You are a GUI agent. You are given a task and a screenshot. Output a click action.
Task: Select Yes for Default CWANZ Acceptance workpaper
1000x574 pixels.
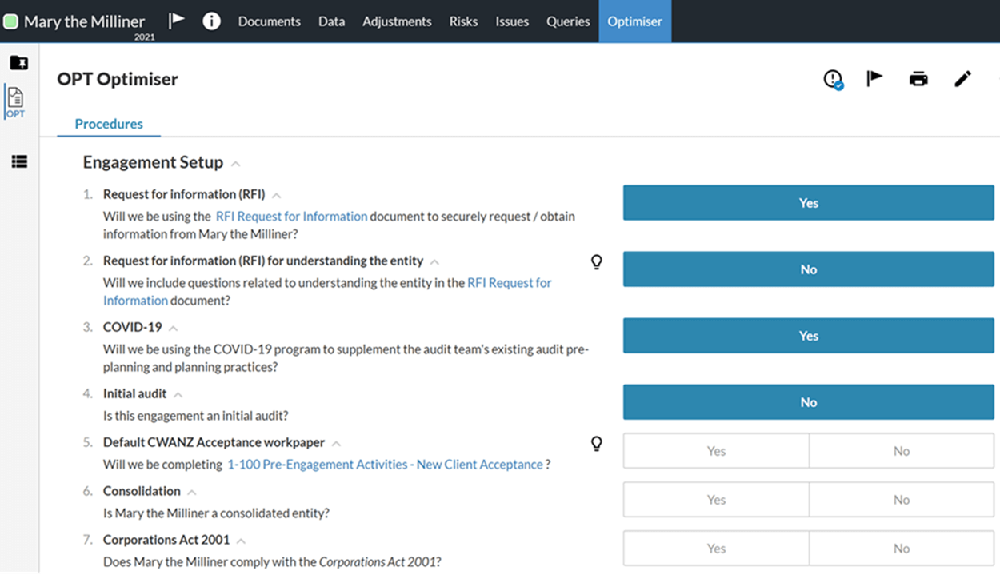pyautogui.click(x=716, y=451)
